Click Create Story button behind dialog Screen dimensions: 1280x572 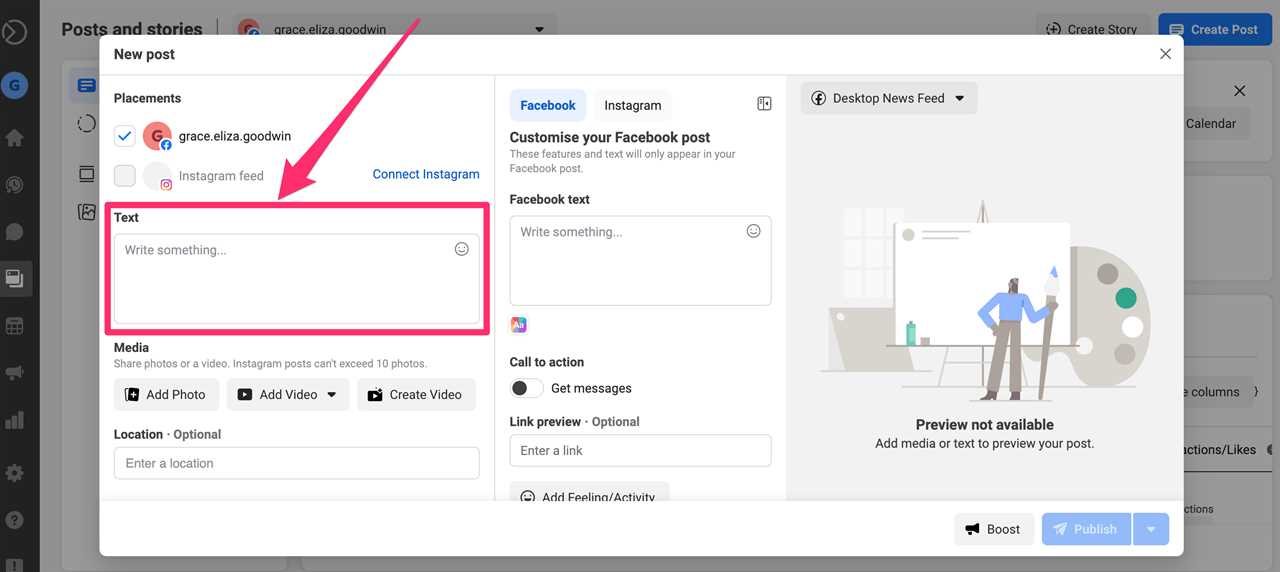[1092, 29]
